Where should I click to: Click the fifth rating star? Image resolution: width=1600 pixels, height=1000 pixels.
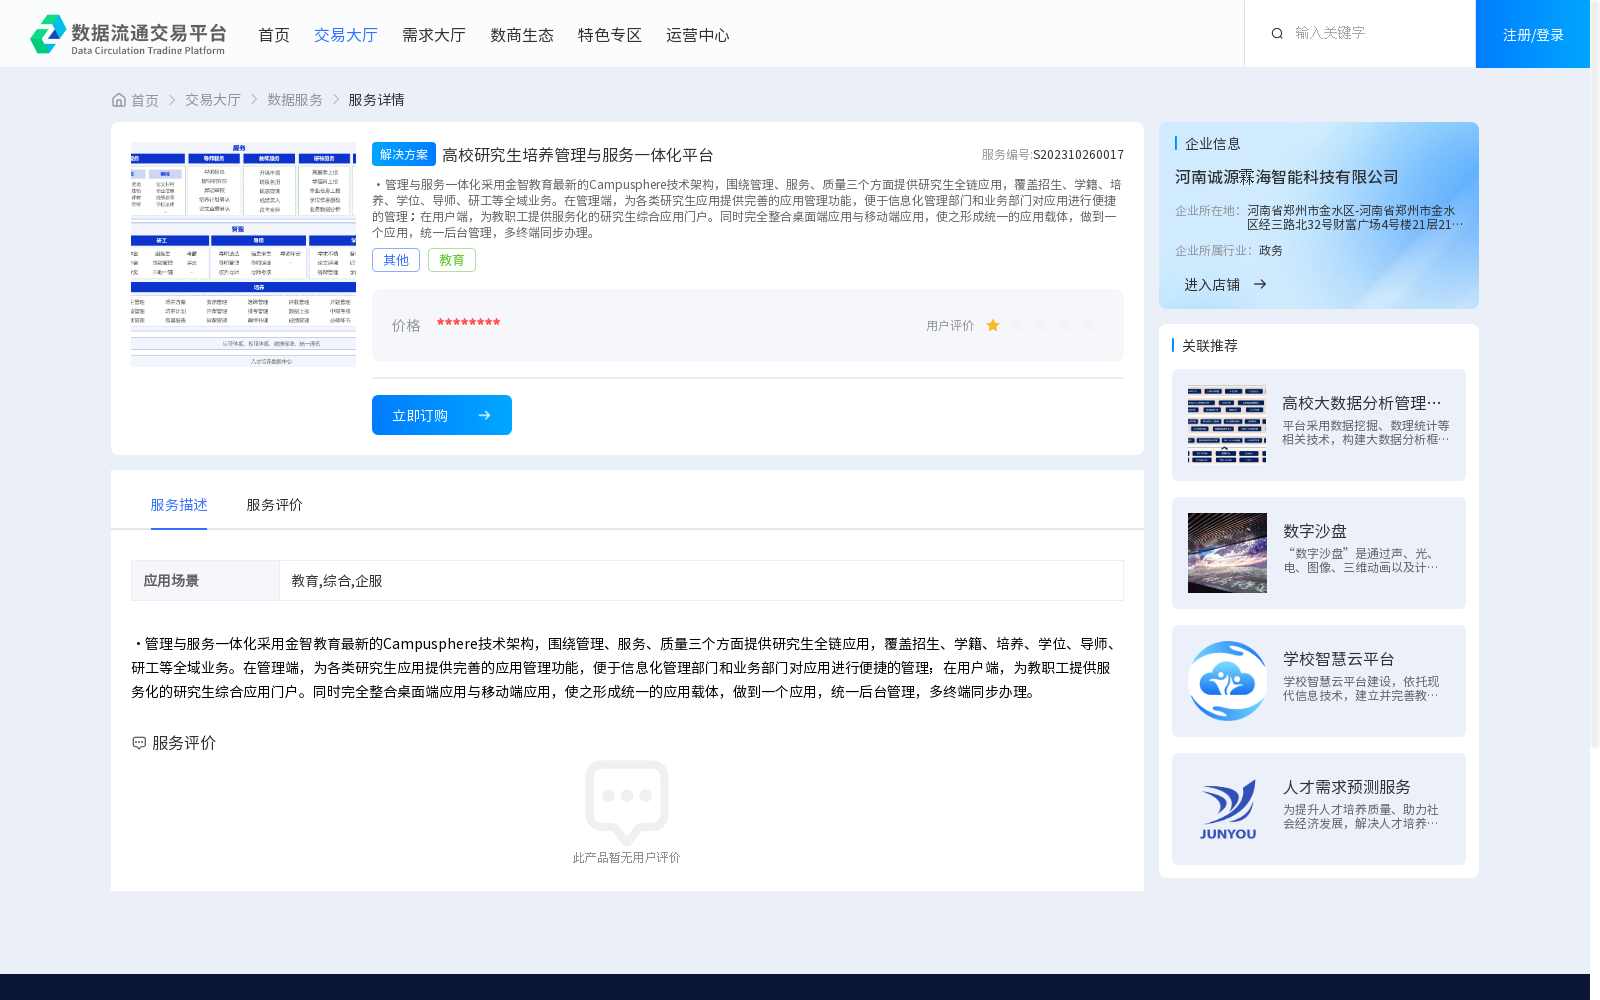point(1089,325)
